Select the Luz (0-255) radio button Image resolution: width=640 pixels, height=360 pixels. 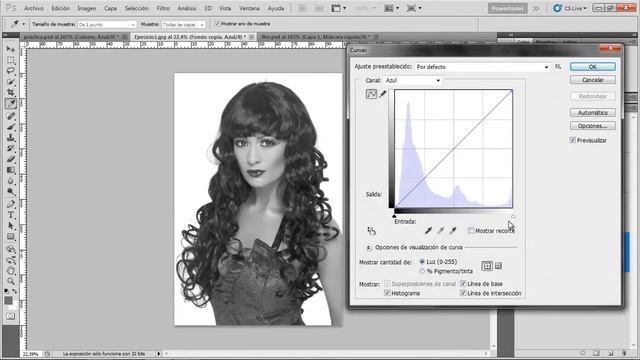[422, 262]
